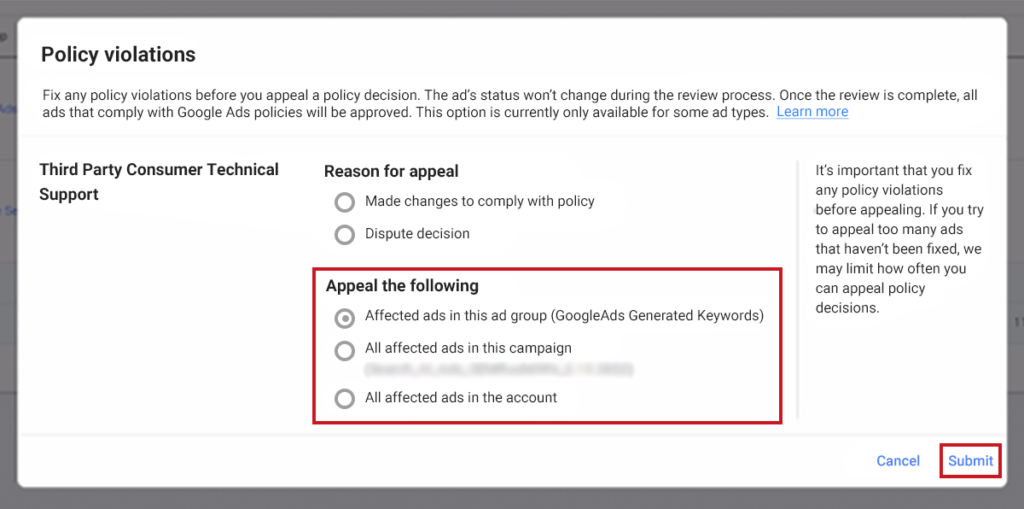
Task: Open the 'Learn more' link
Action: click(812, 112)
